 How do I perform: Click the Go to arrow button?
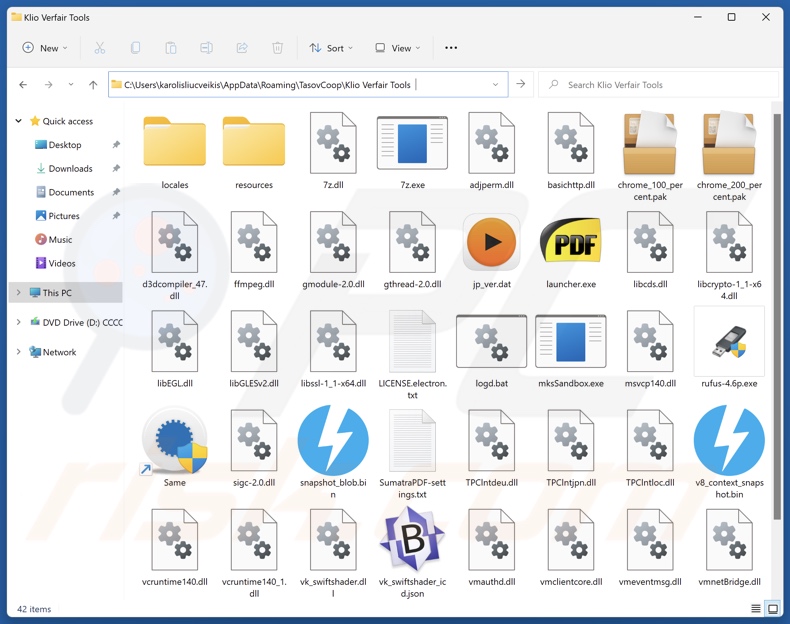pos(521,84)
